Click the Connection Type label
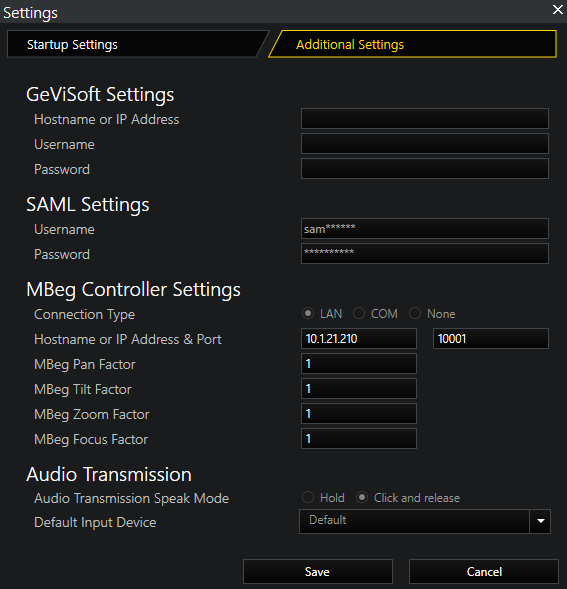Image resolution: width=567 pixels, height=589 pixels. [85, 314]
